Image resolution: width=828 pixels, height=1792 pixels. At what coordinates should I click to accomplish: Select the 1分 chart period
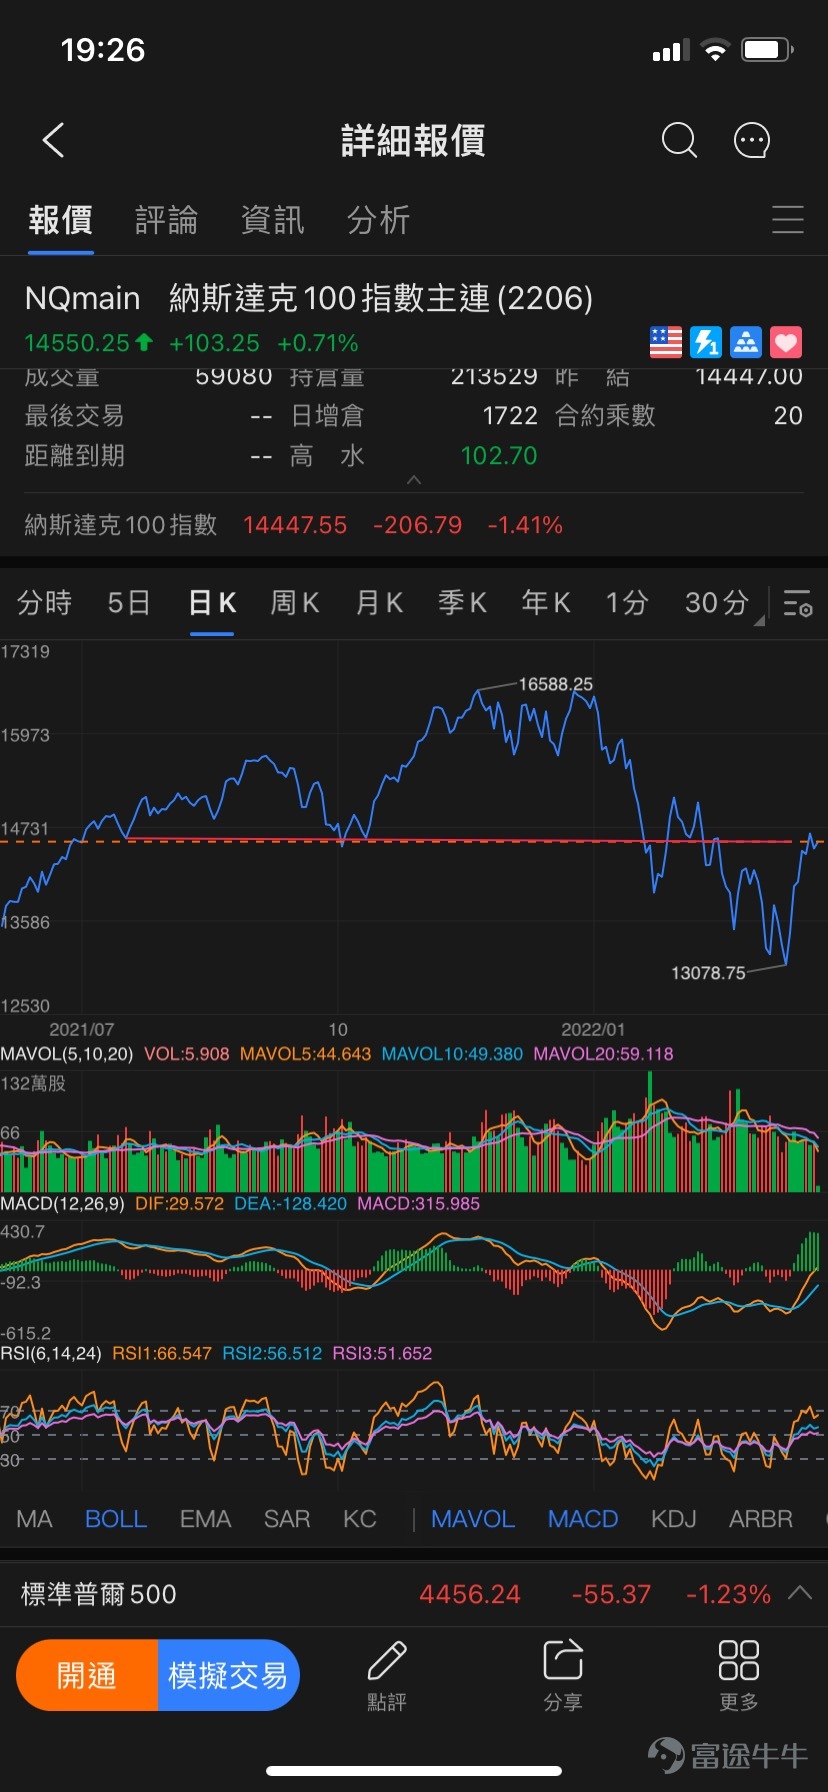click(627, 603)
